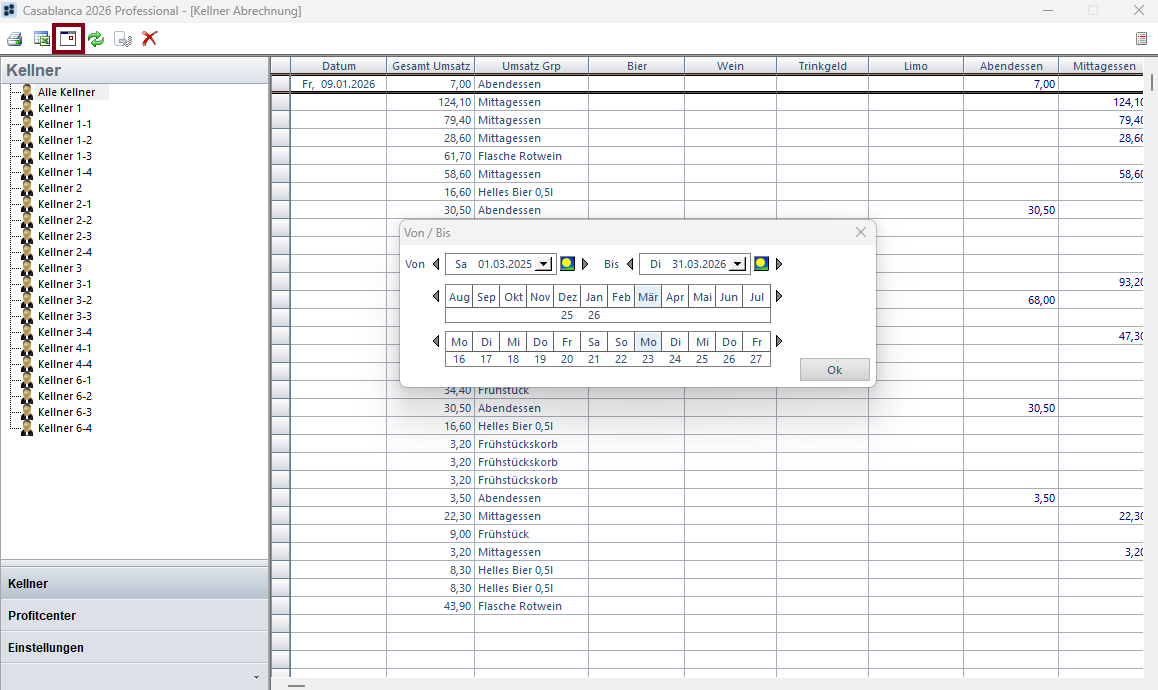
Task: Click the data export toolbar icon
Action: tap(122, 38)
